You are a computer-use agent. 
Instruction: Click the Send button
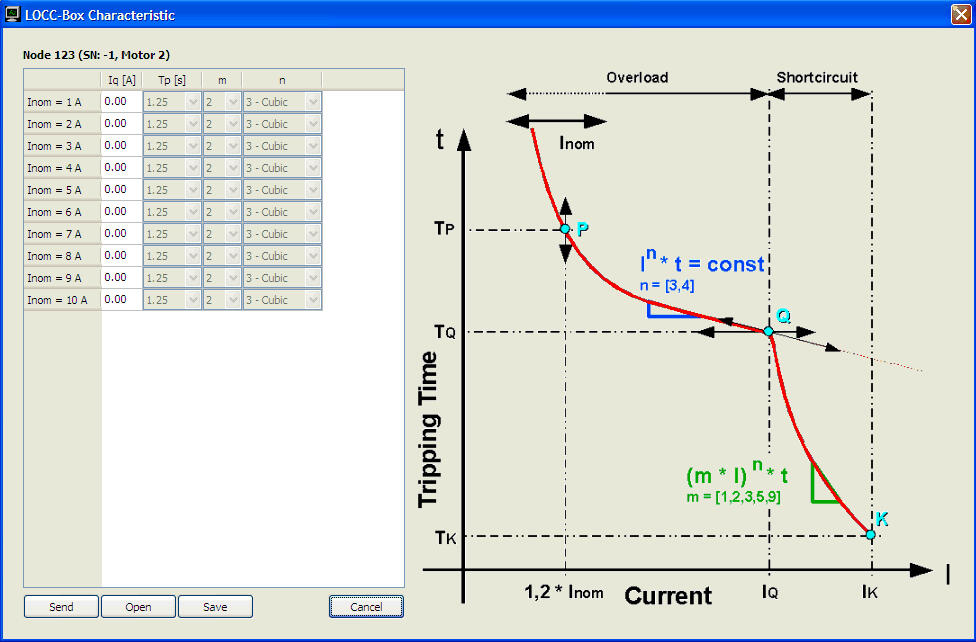point(61,607)
